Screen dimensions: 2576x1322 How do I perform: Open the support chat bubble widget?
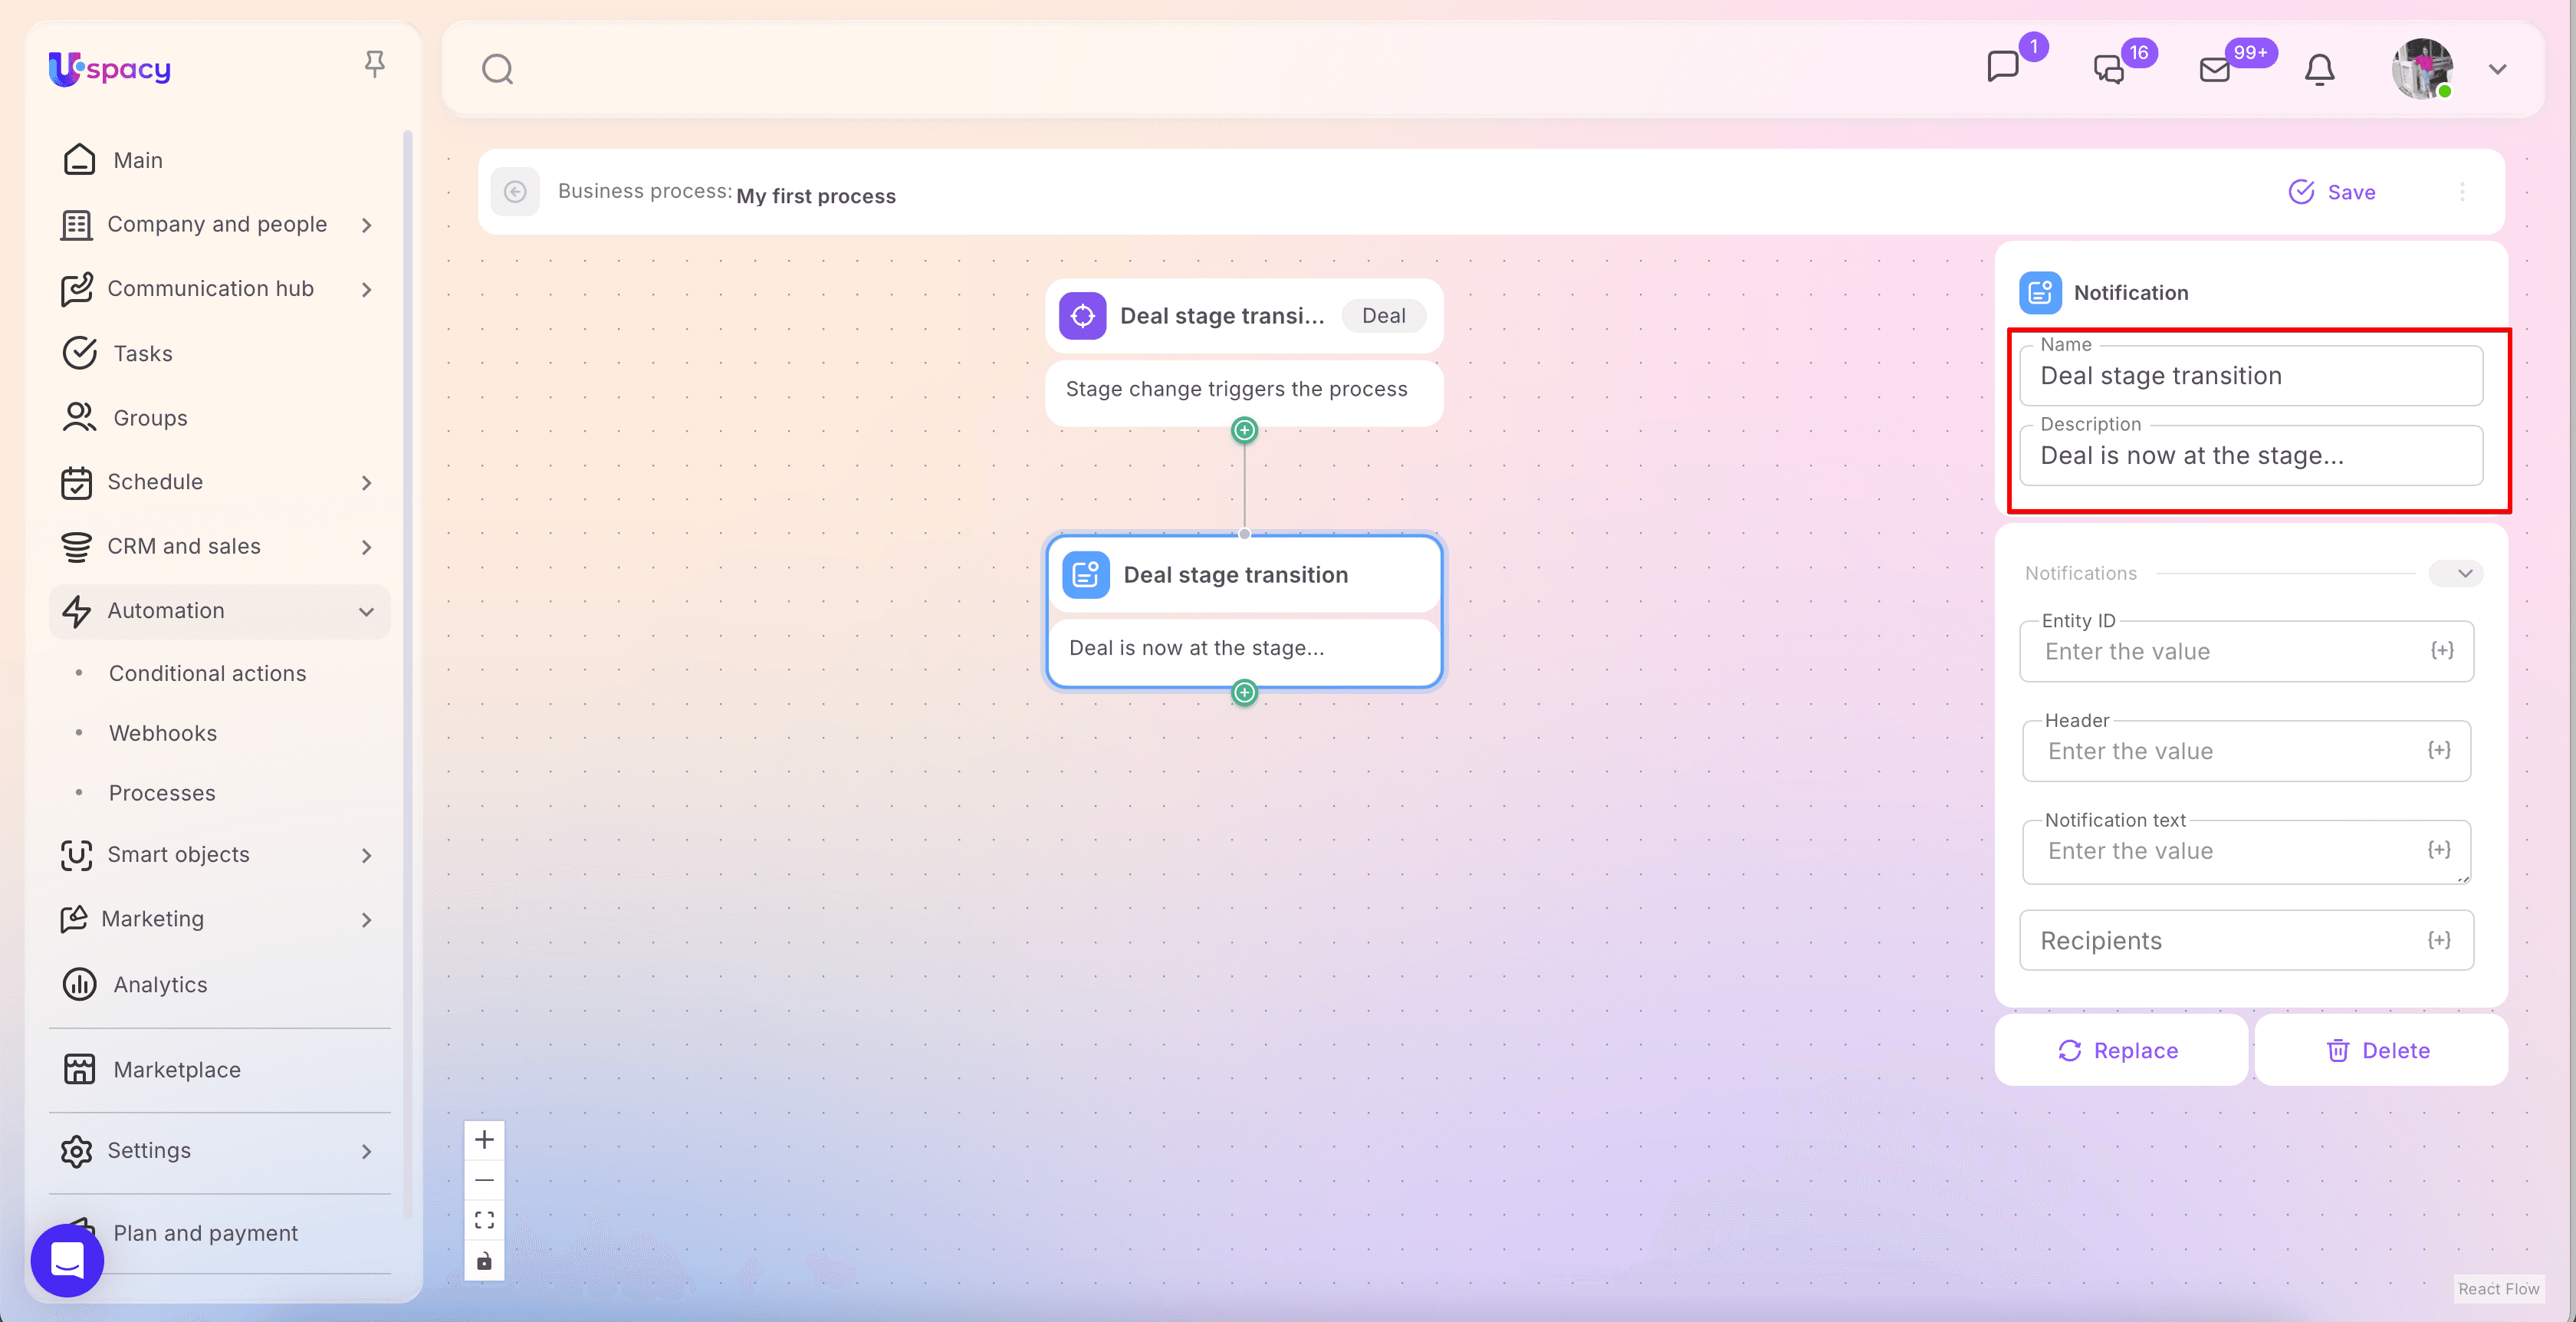[67, 1260]
